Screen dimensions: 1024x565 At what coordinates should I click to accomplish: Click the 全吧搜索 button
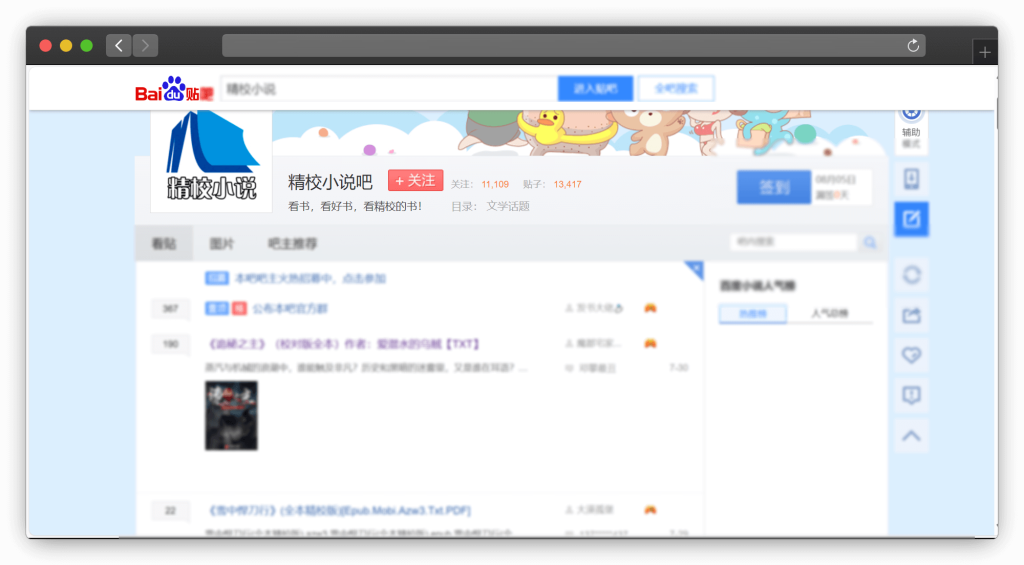click(676, 89)
